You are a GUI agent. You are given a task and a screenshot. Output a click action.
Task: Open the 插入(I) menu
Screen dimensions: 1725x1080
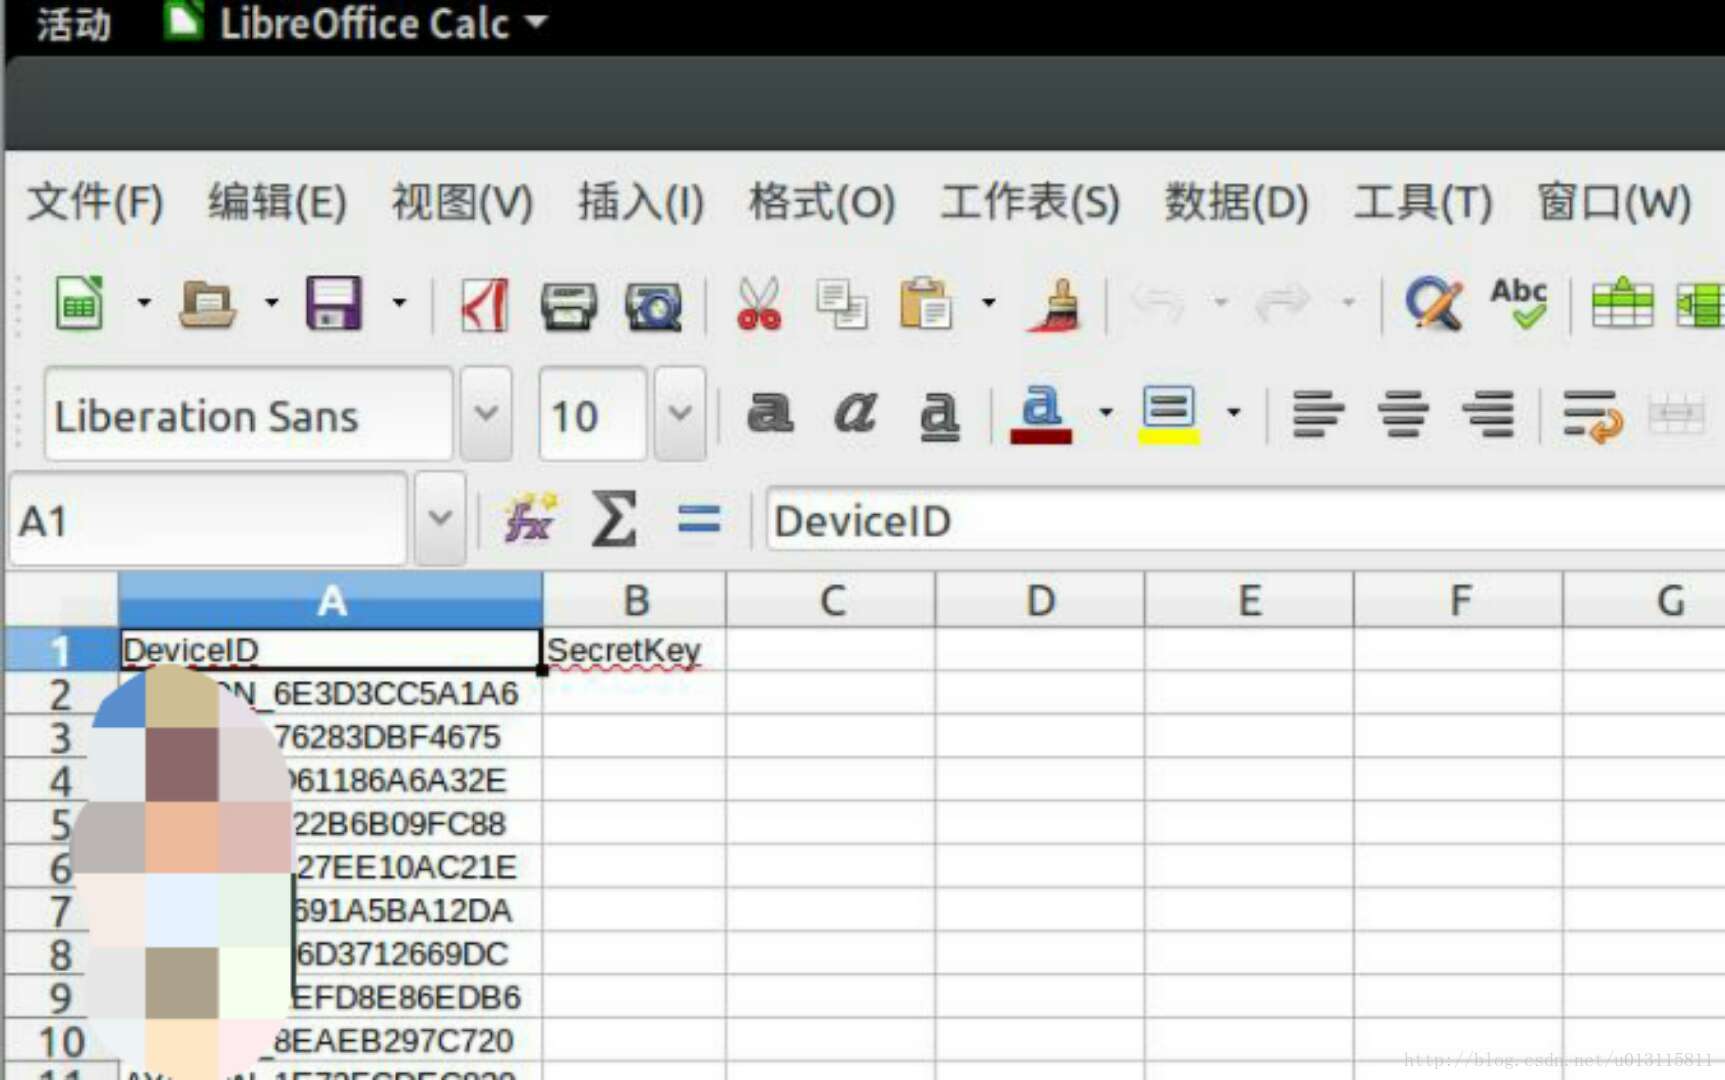(641, 203)
